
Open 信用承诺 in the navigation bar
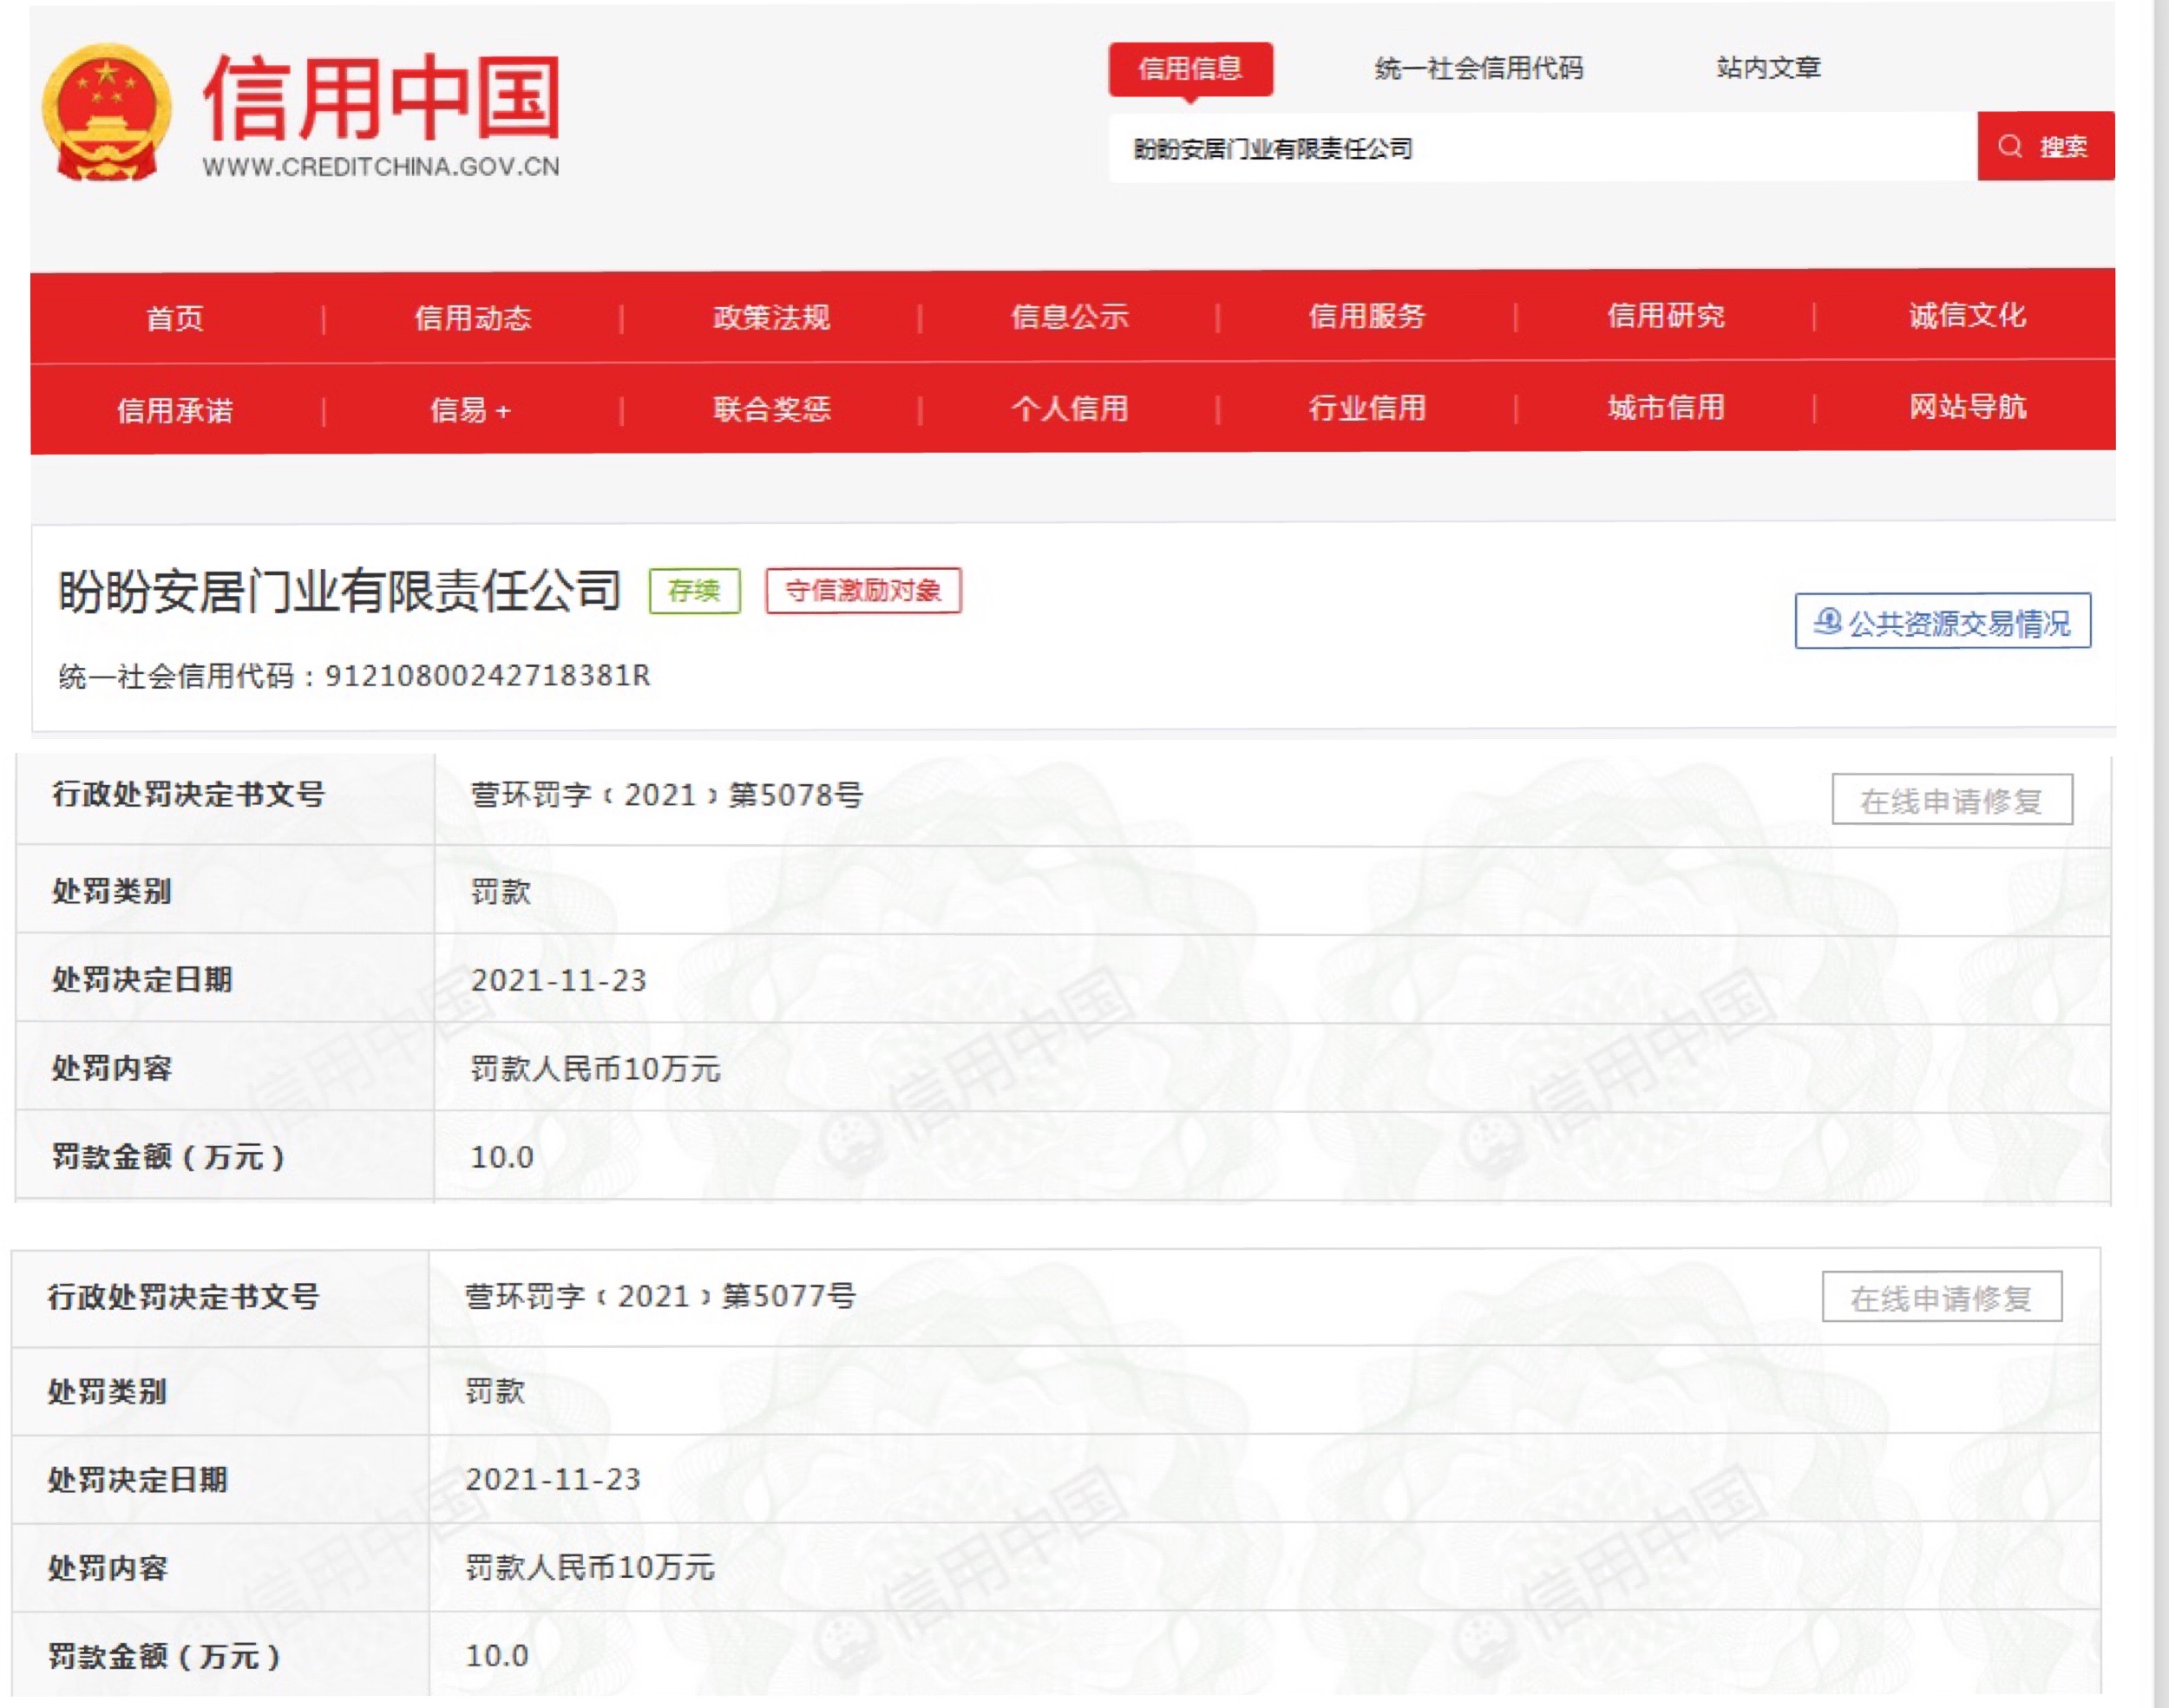(x=175, y=410)
